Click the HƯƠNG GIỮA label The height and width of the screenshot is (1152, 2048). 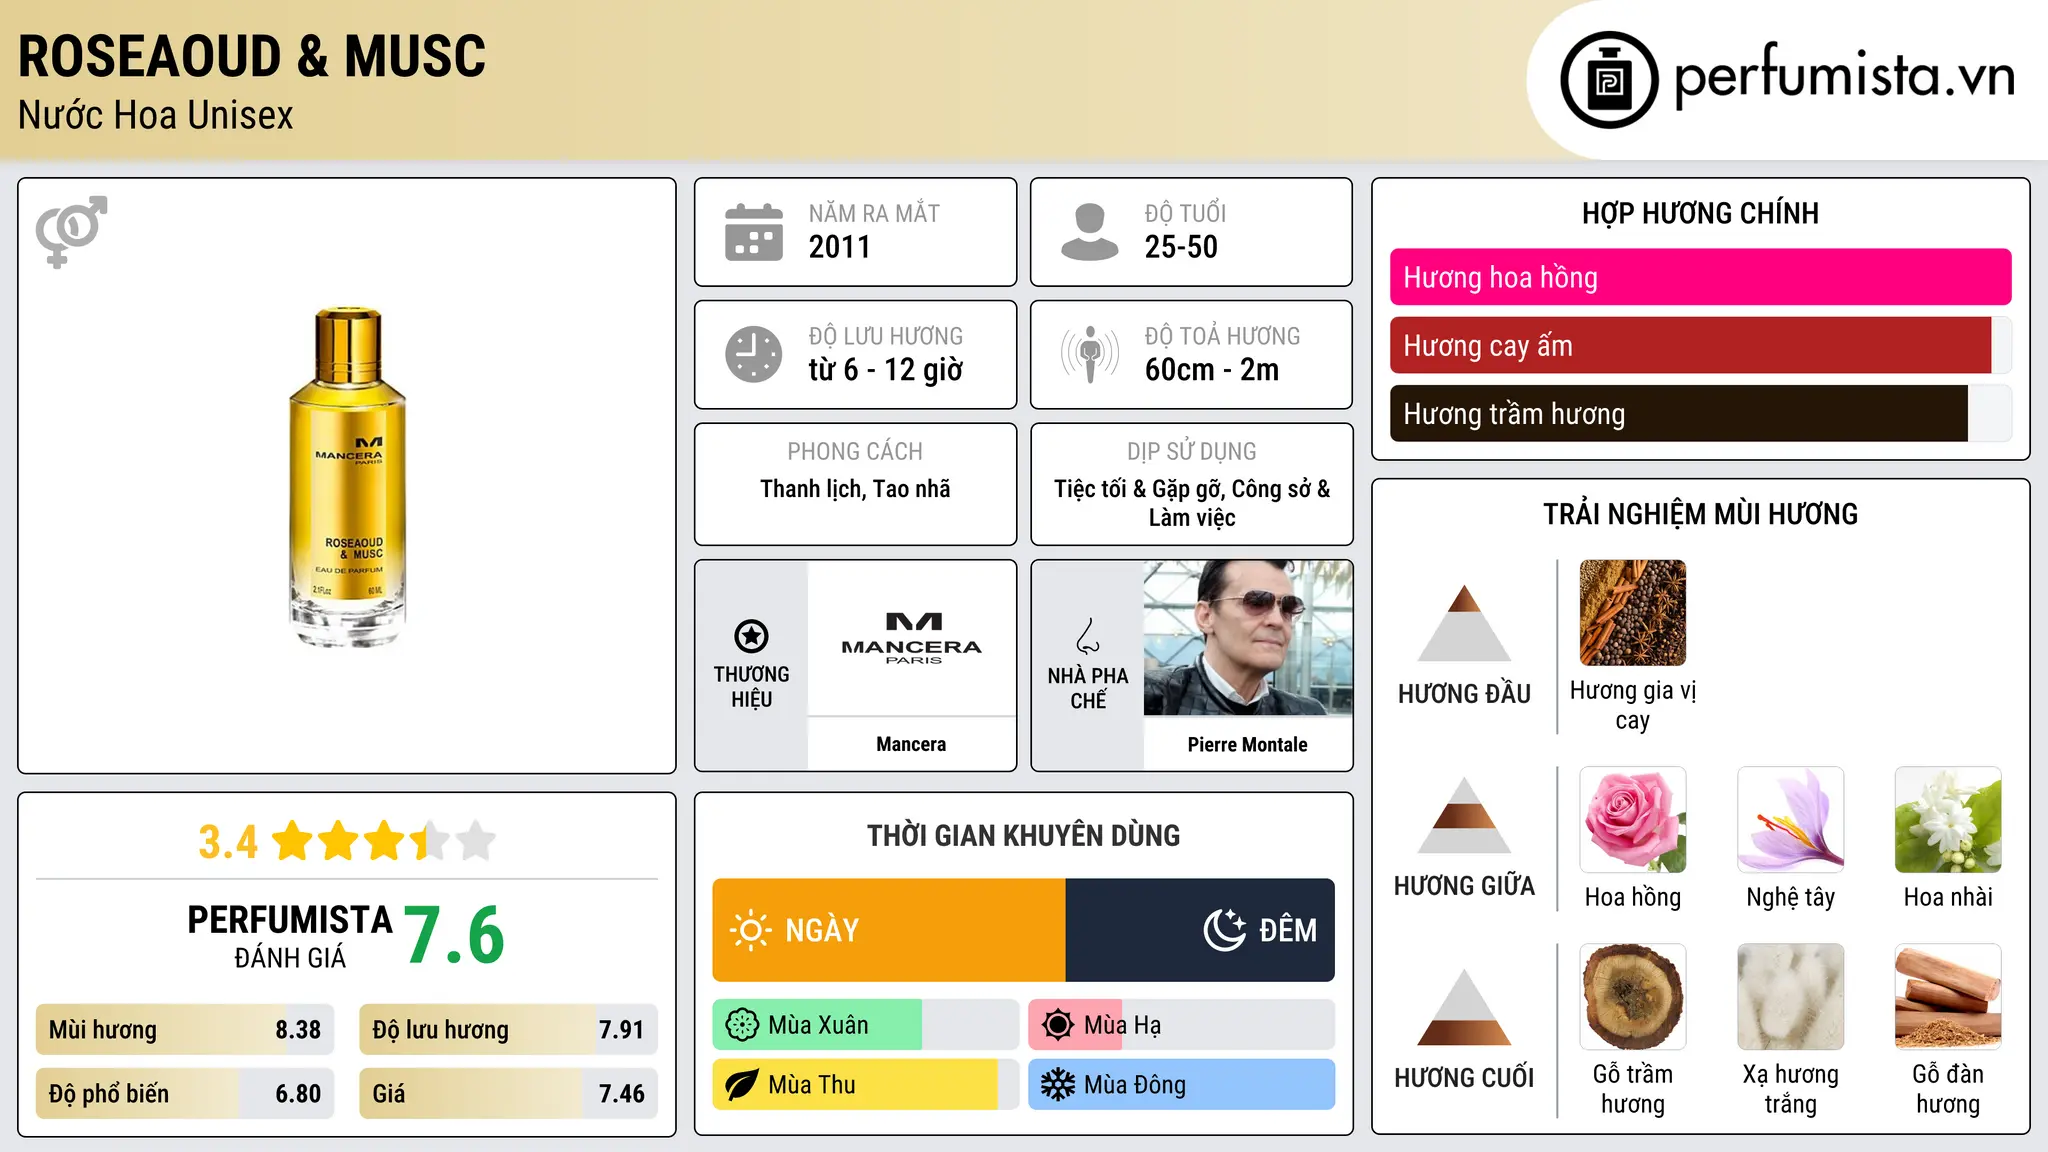[x=1464, y=886]
